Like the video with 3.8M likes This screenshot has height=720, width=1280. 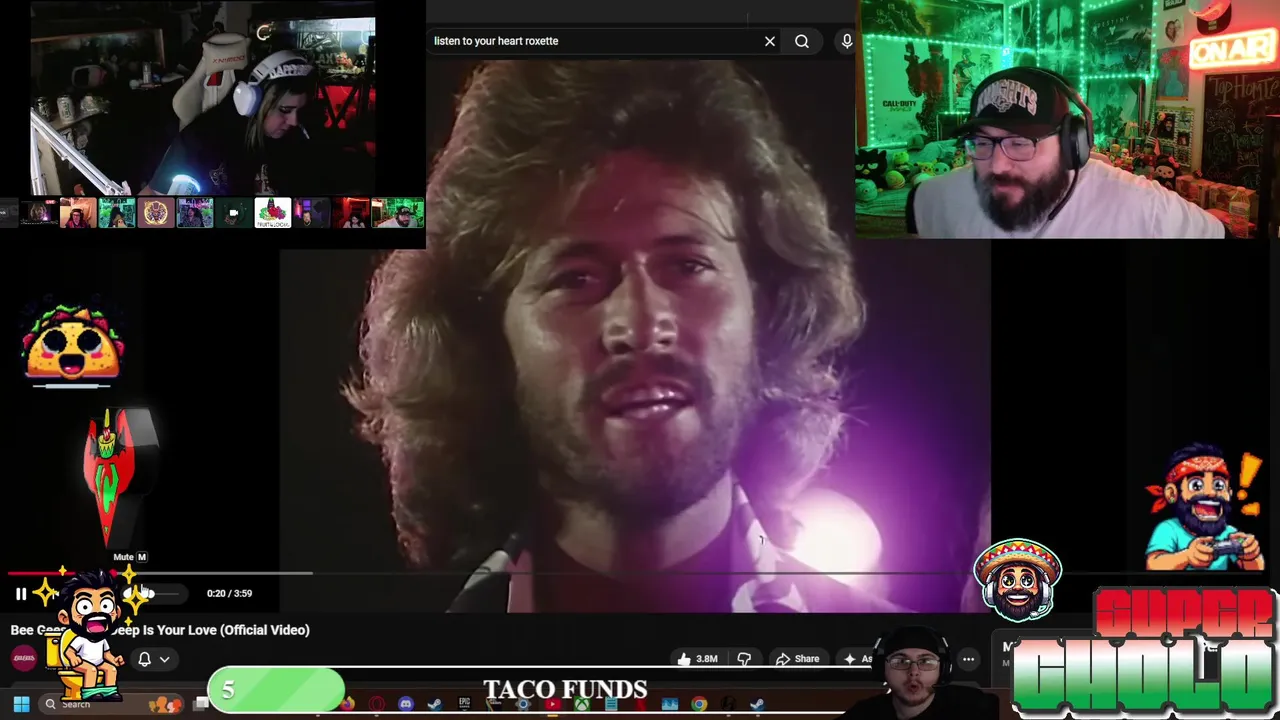click(698, 659)
